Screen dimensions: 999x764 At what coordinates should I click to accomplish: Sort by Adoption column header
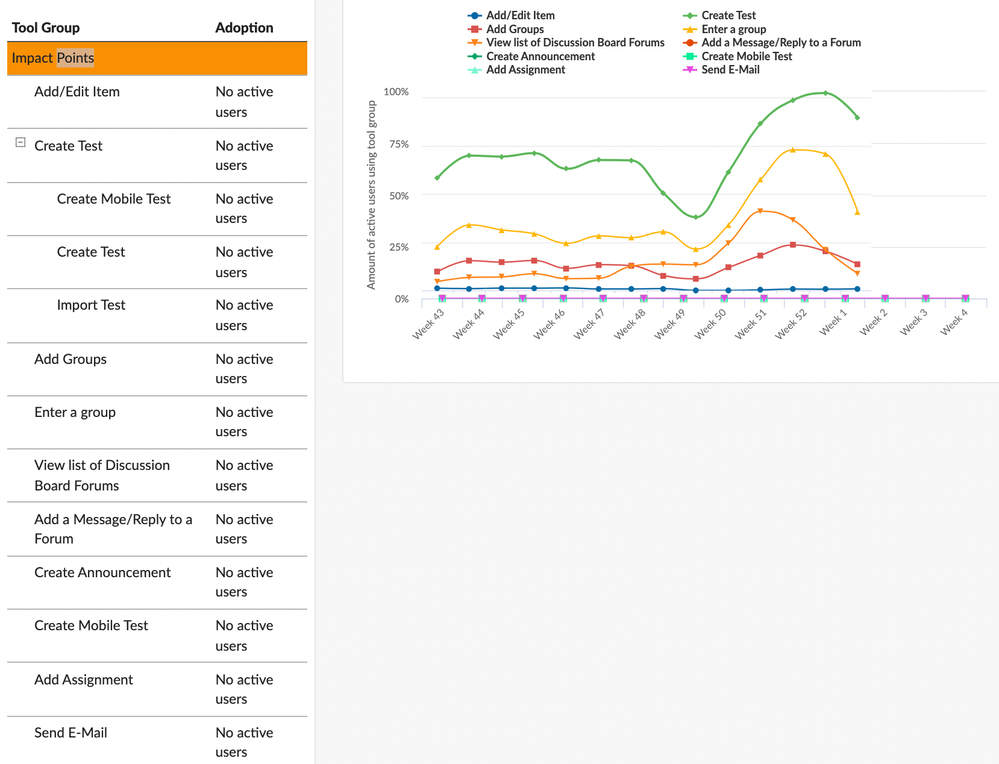point(244,27)
